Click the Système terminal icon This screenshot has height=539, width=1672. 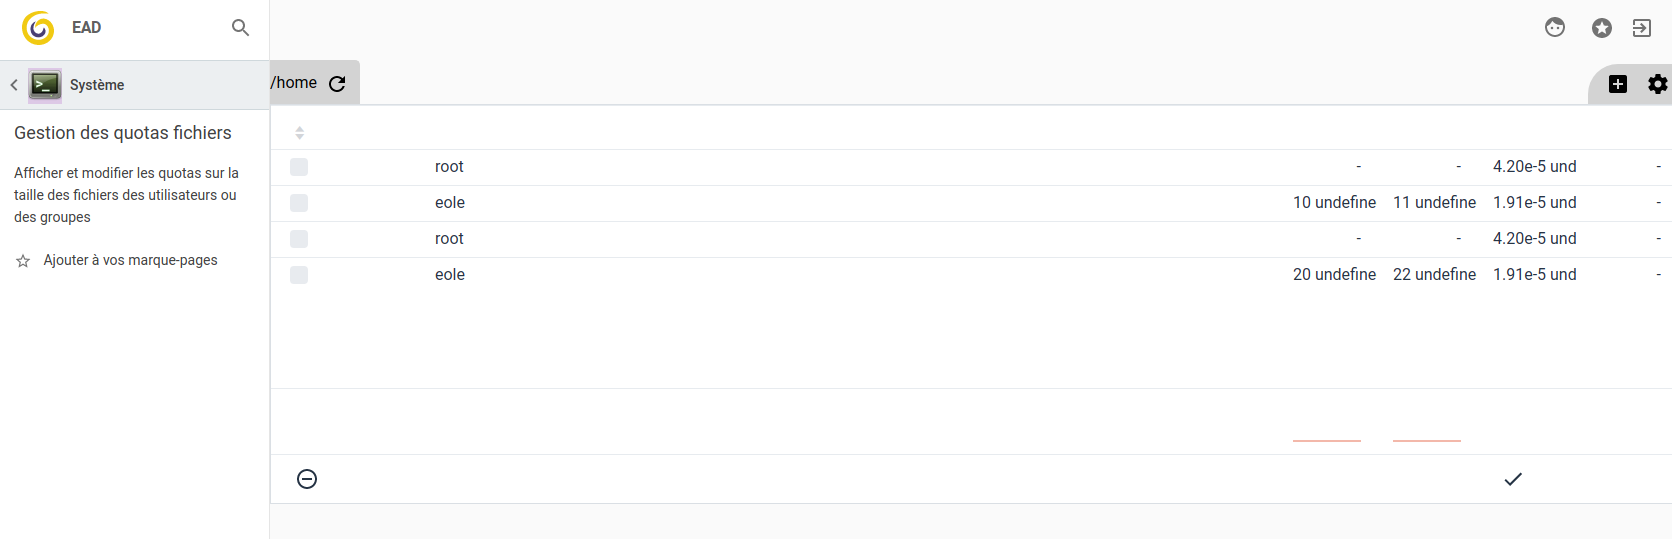pyautogui.click(x=45, y=85)
